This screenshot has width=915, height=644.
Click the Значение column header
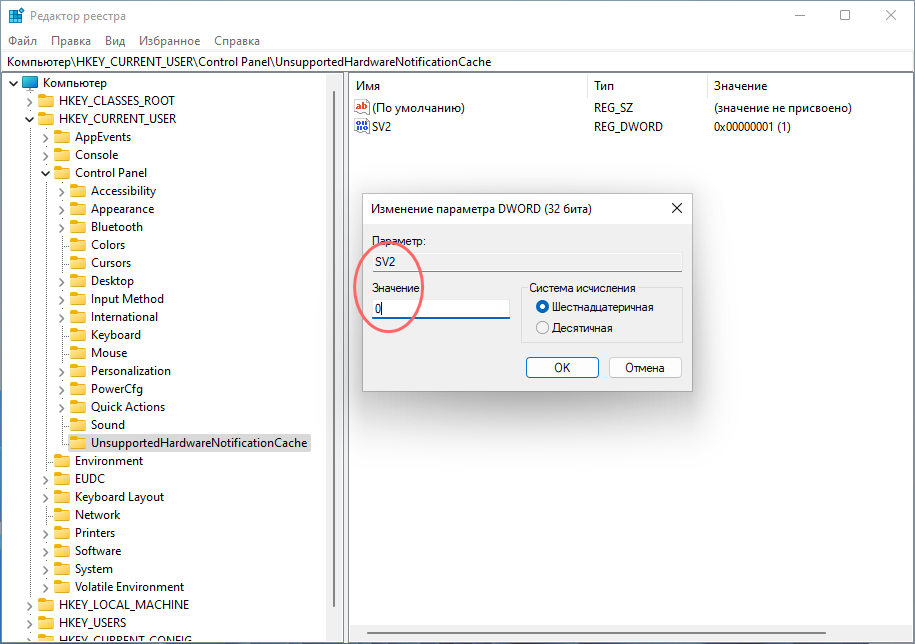(811, 86)
